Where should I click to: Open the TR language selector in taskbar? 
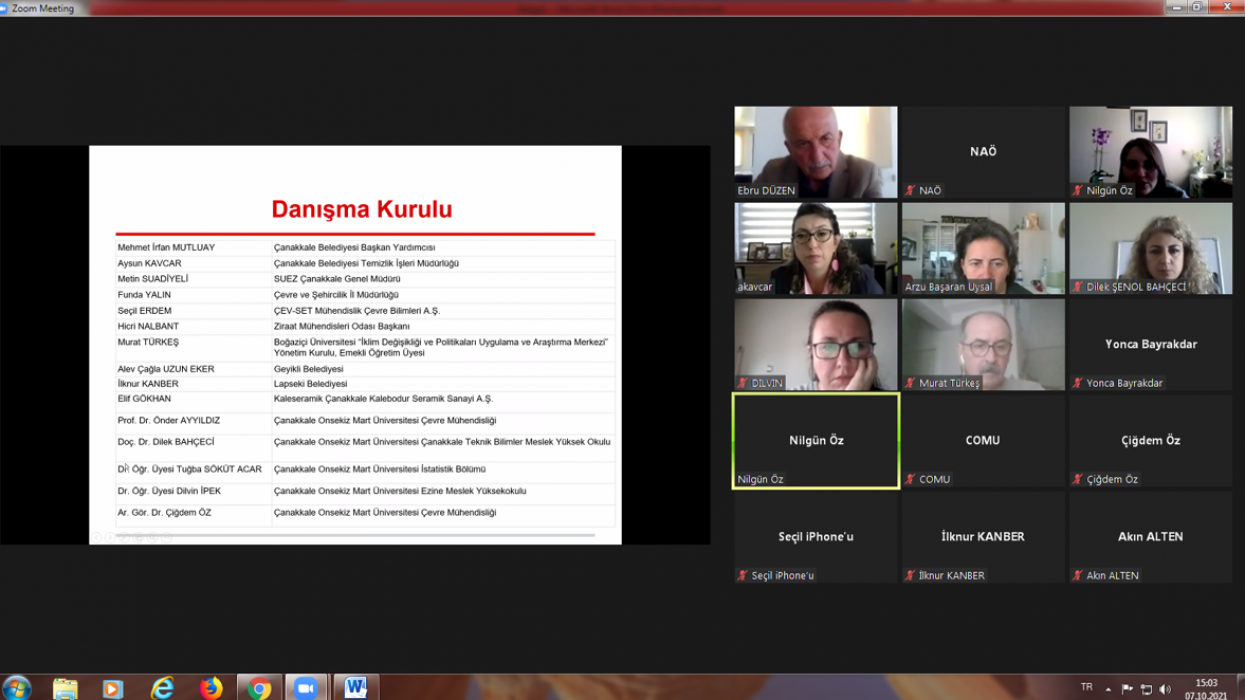tap(1087, 687)
